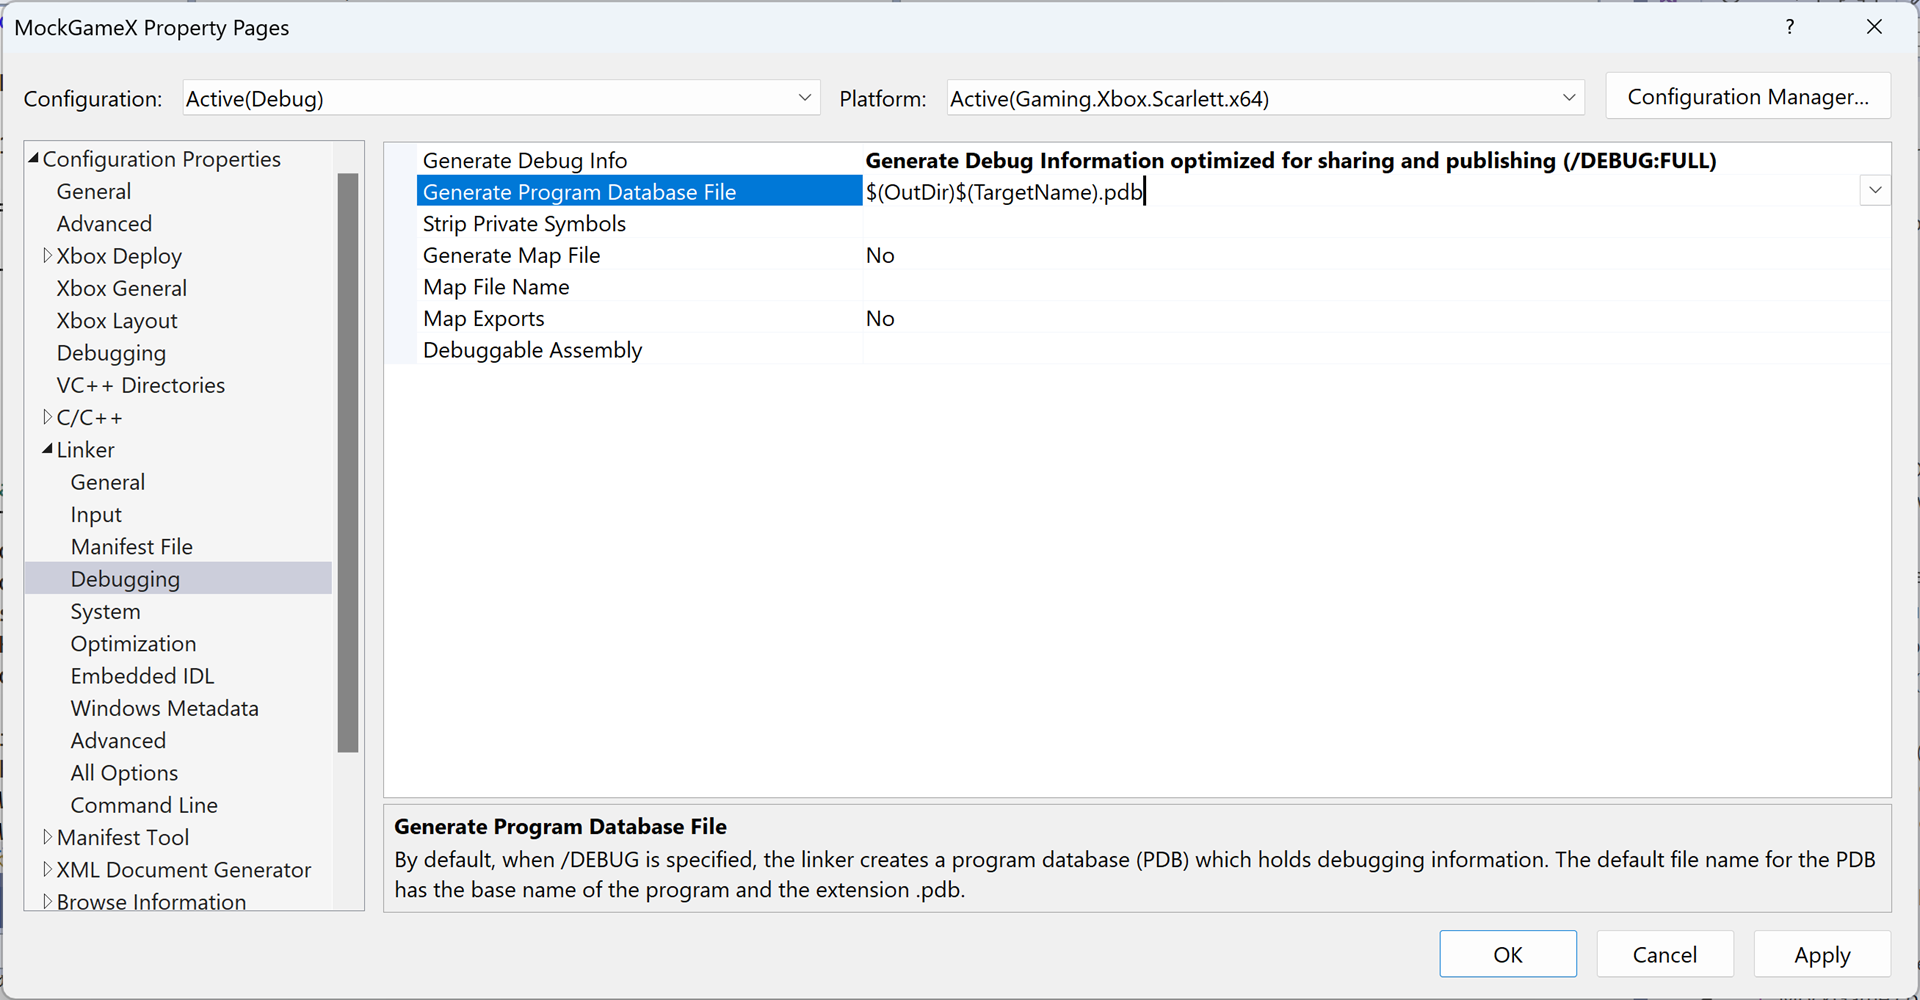Select the Generate Debug Info property row
The height and width of the screenshot is (1000, 1920).
point(1153,160)
